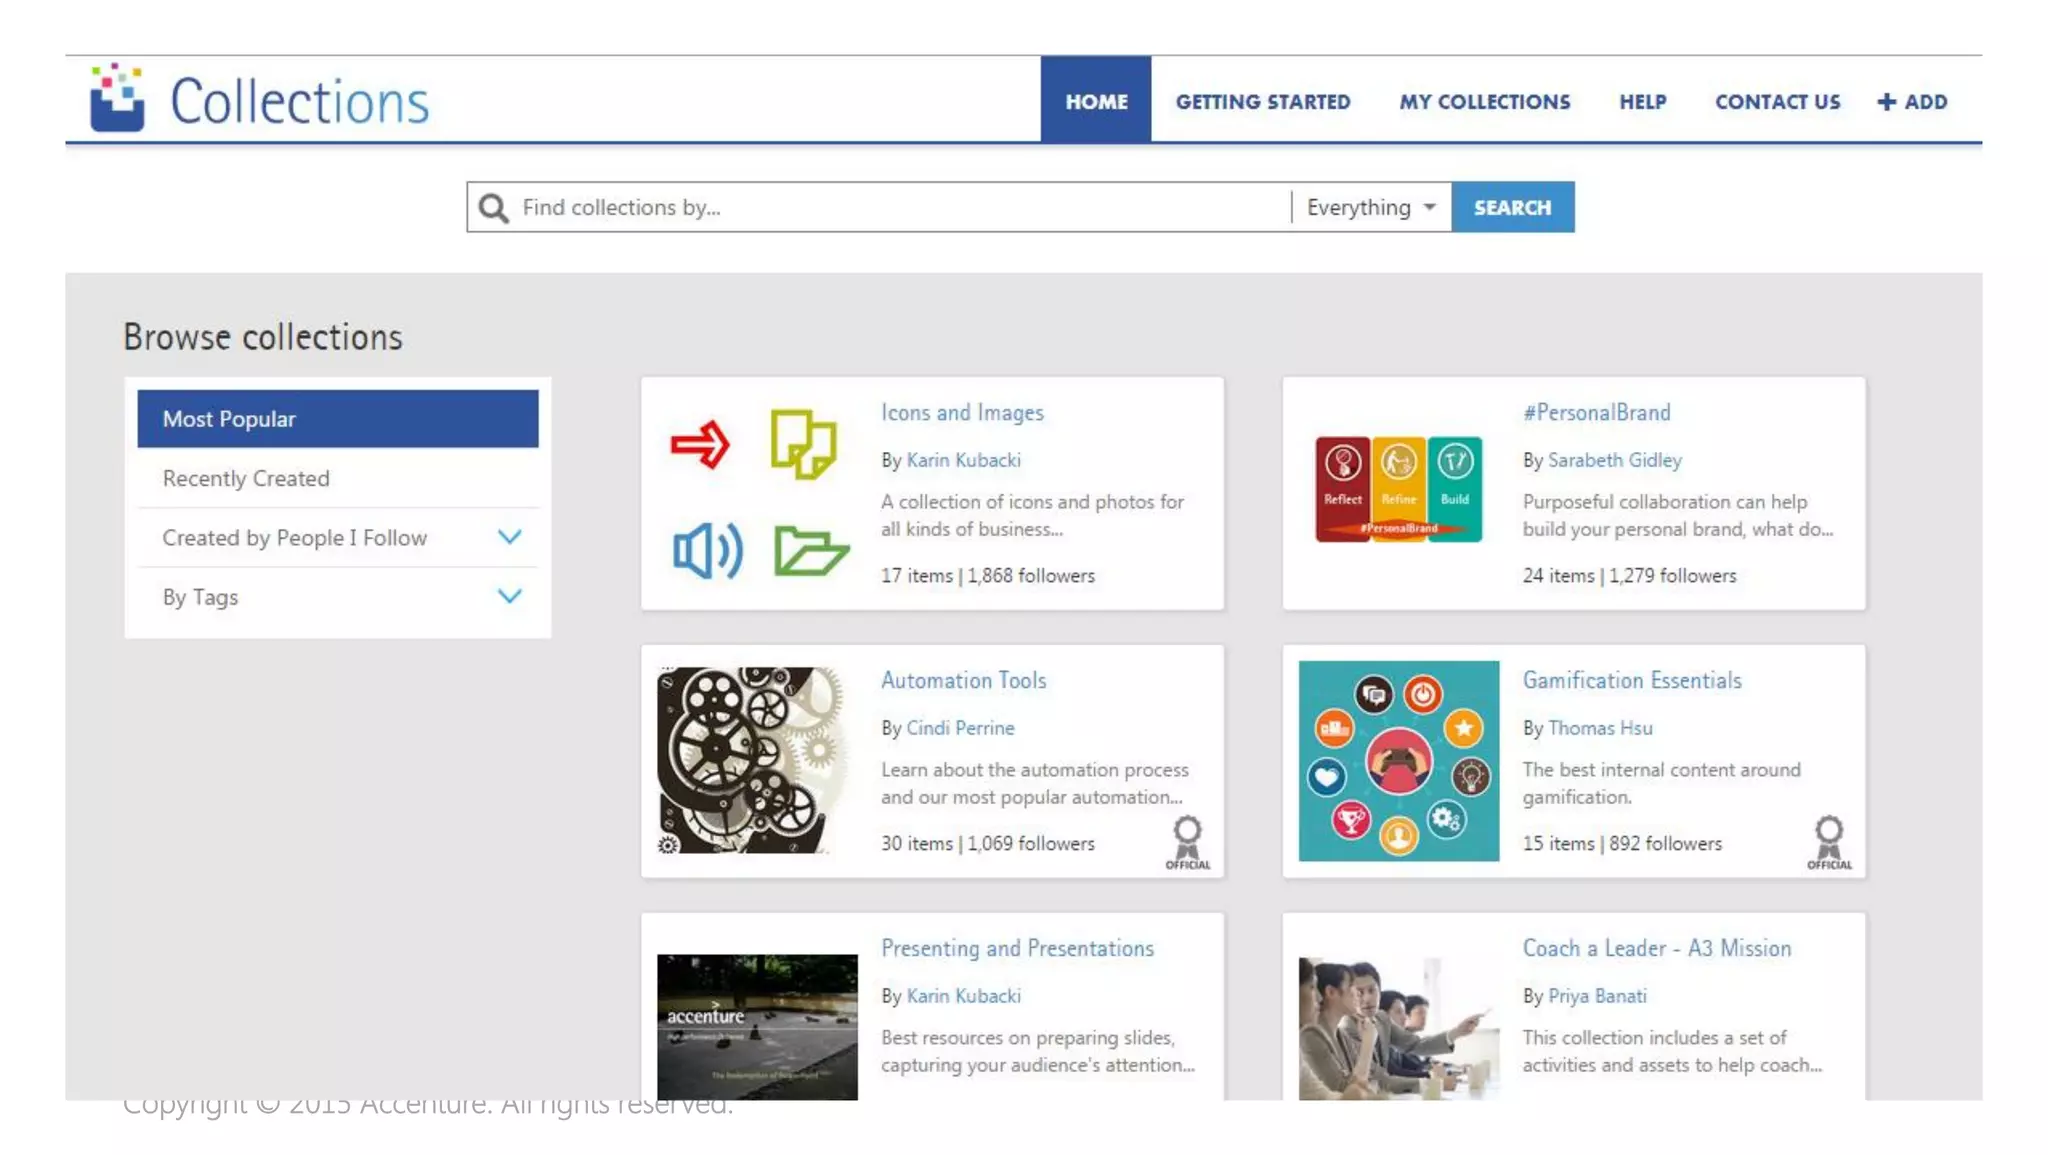The height and width of the screenshot is (1155, 2048).
Task: Select Recently Created in sidebar
Action: [x=246, y=479]
